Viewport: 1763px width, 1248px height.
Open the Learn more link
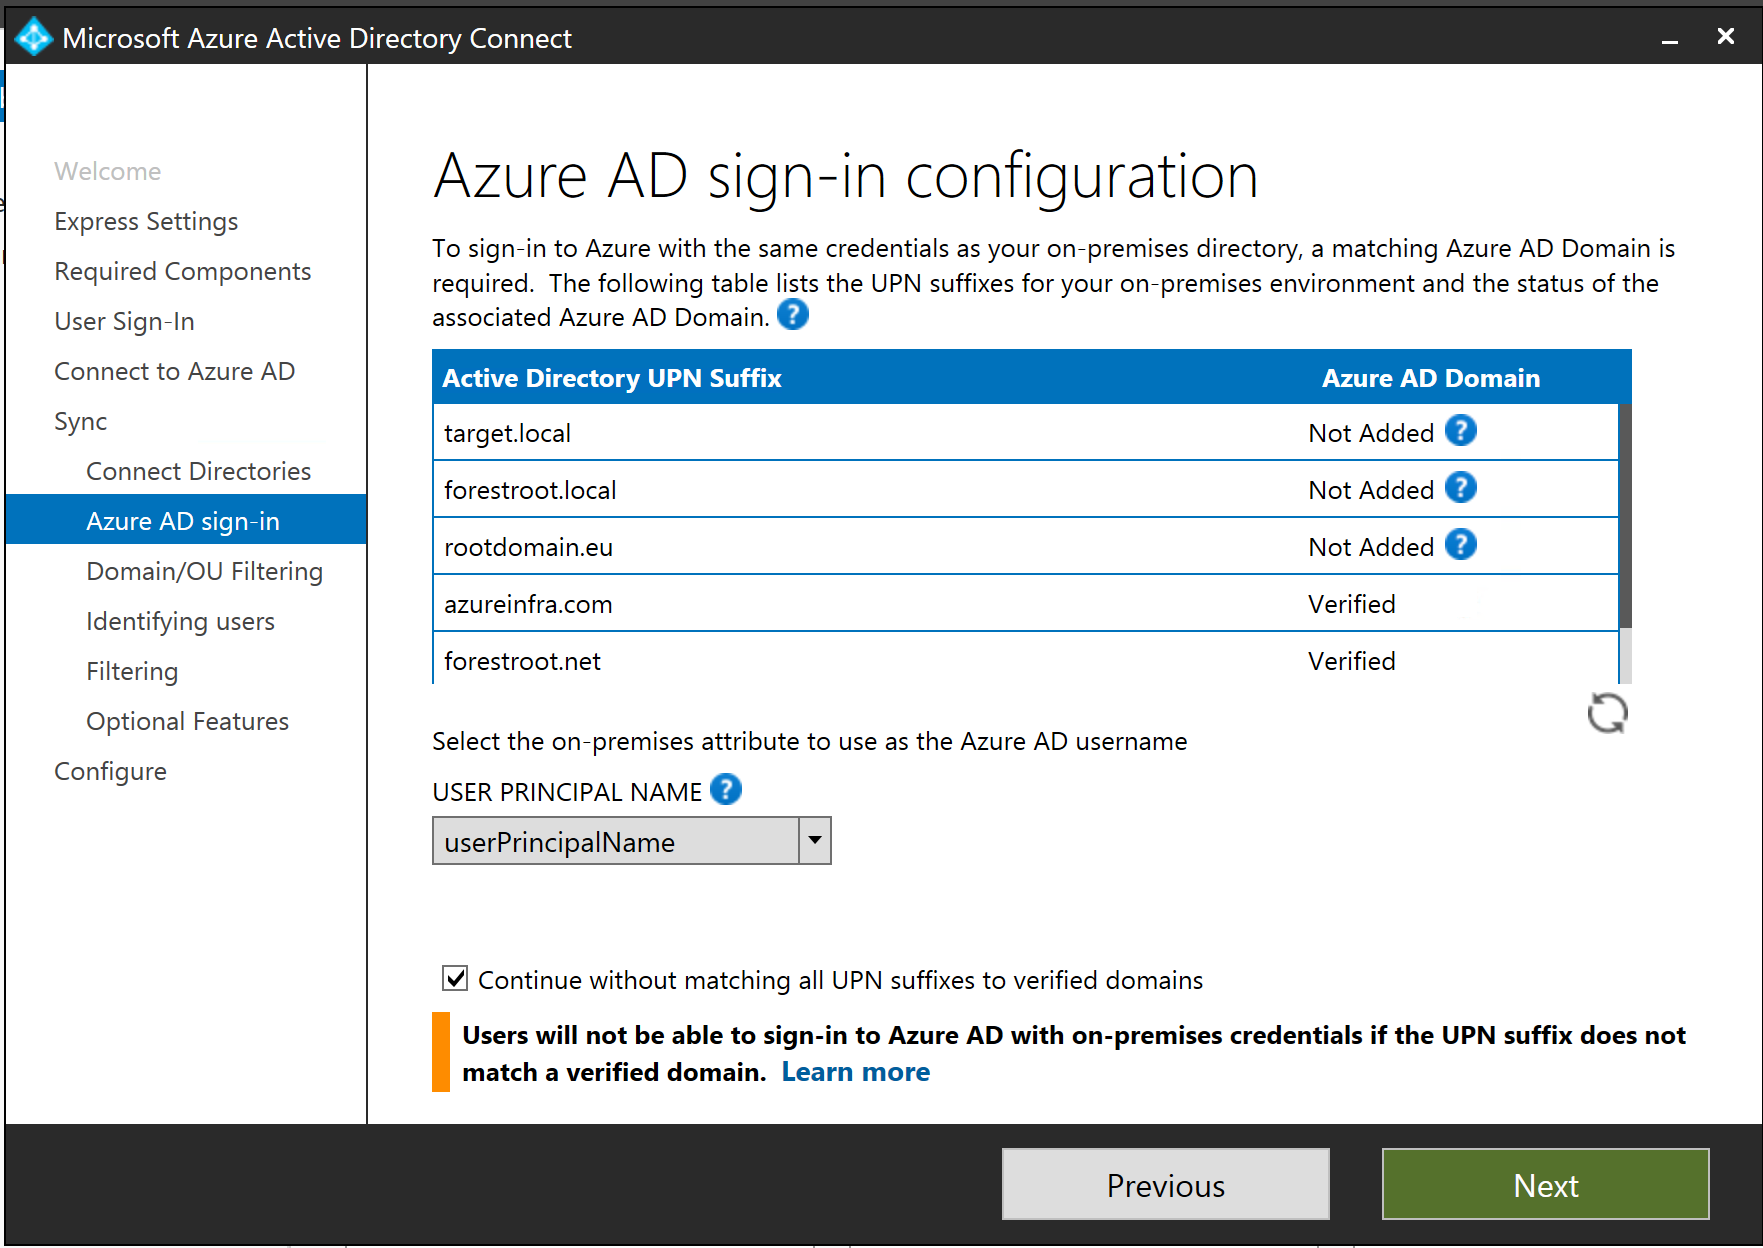pyautogui.click(x=855, y=1072)
